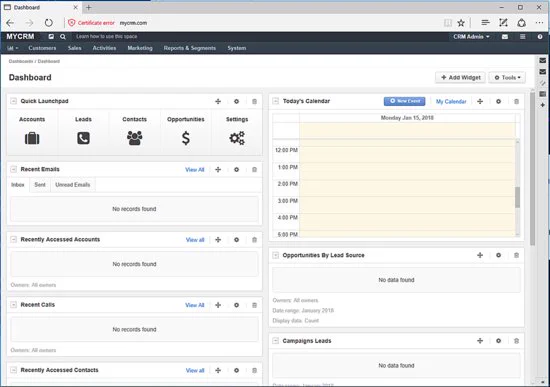Open the Marketing menu
Screen dimensions: 550x387
click(140, 48)
